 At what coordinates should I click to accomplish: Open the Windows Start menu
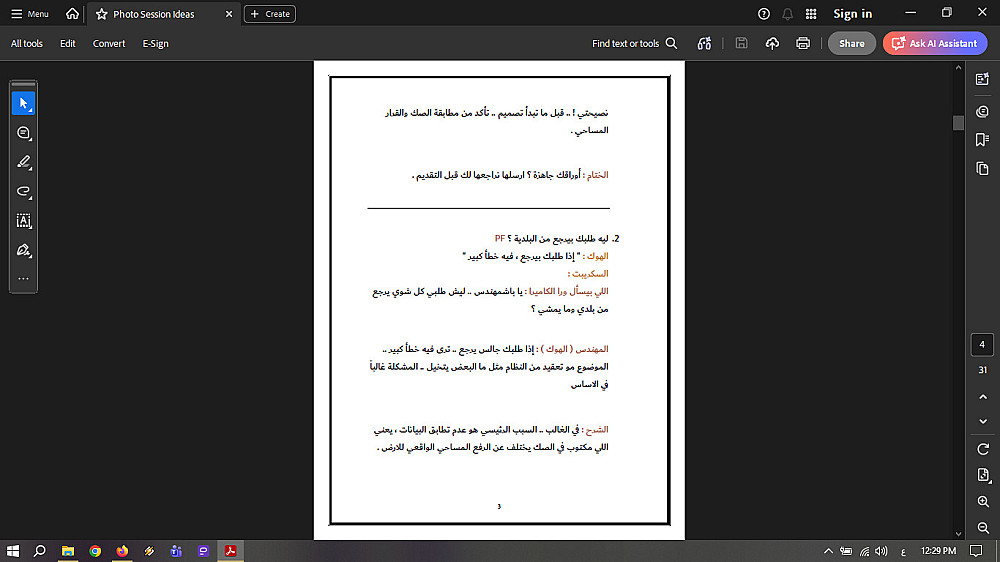[x=13, y=551]
